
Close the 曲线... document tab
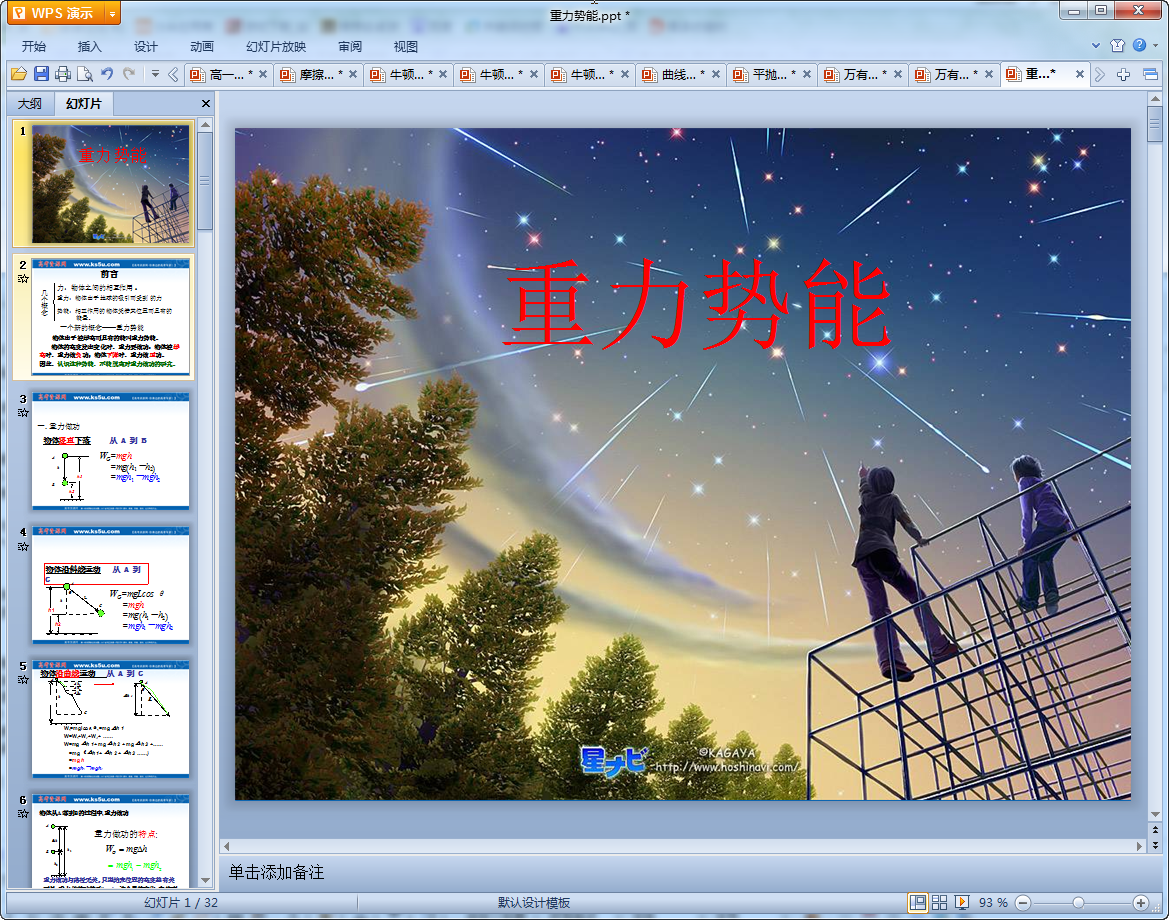coord(716,75)
